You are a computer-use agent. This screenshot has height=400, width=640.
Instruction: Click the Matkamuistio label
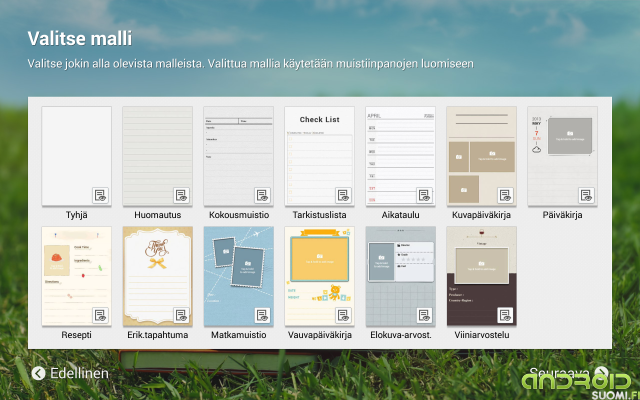pos(239,335)
